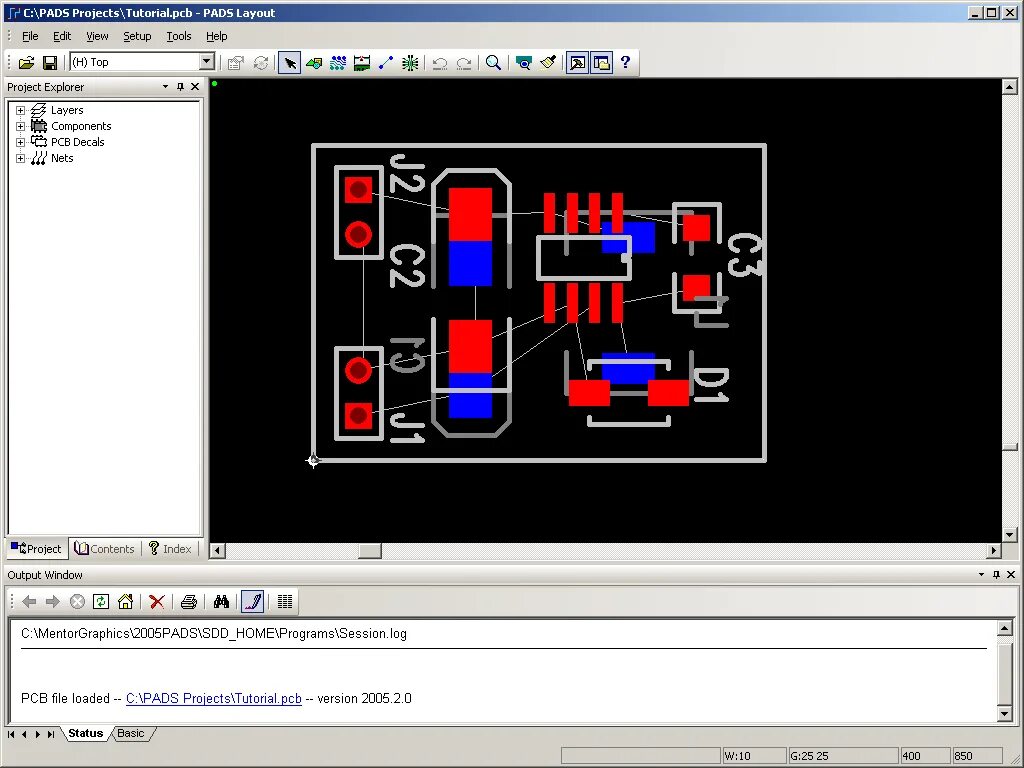1024x768 pixels.
Task: Click the binoculars Find icon
Action: 221,601
